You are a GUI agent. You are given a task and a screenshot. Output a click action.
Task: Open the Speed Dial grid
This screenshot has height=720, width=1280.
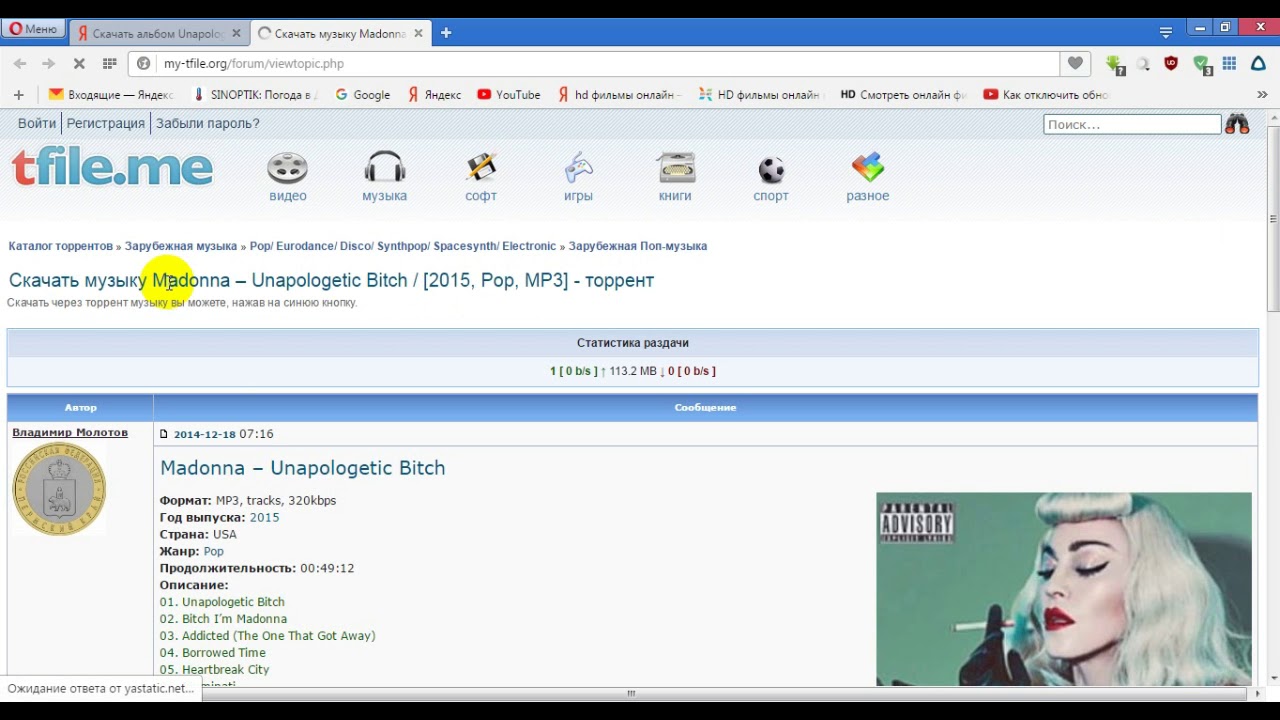coord(109,63)
